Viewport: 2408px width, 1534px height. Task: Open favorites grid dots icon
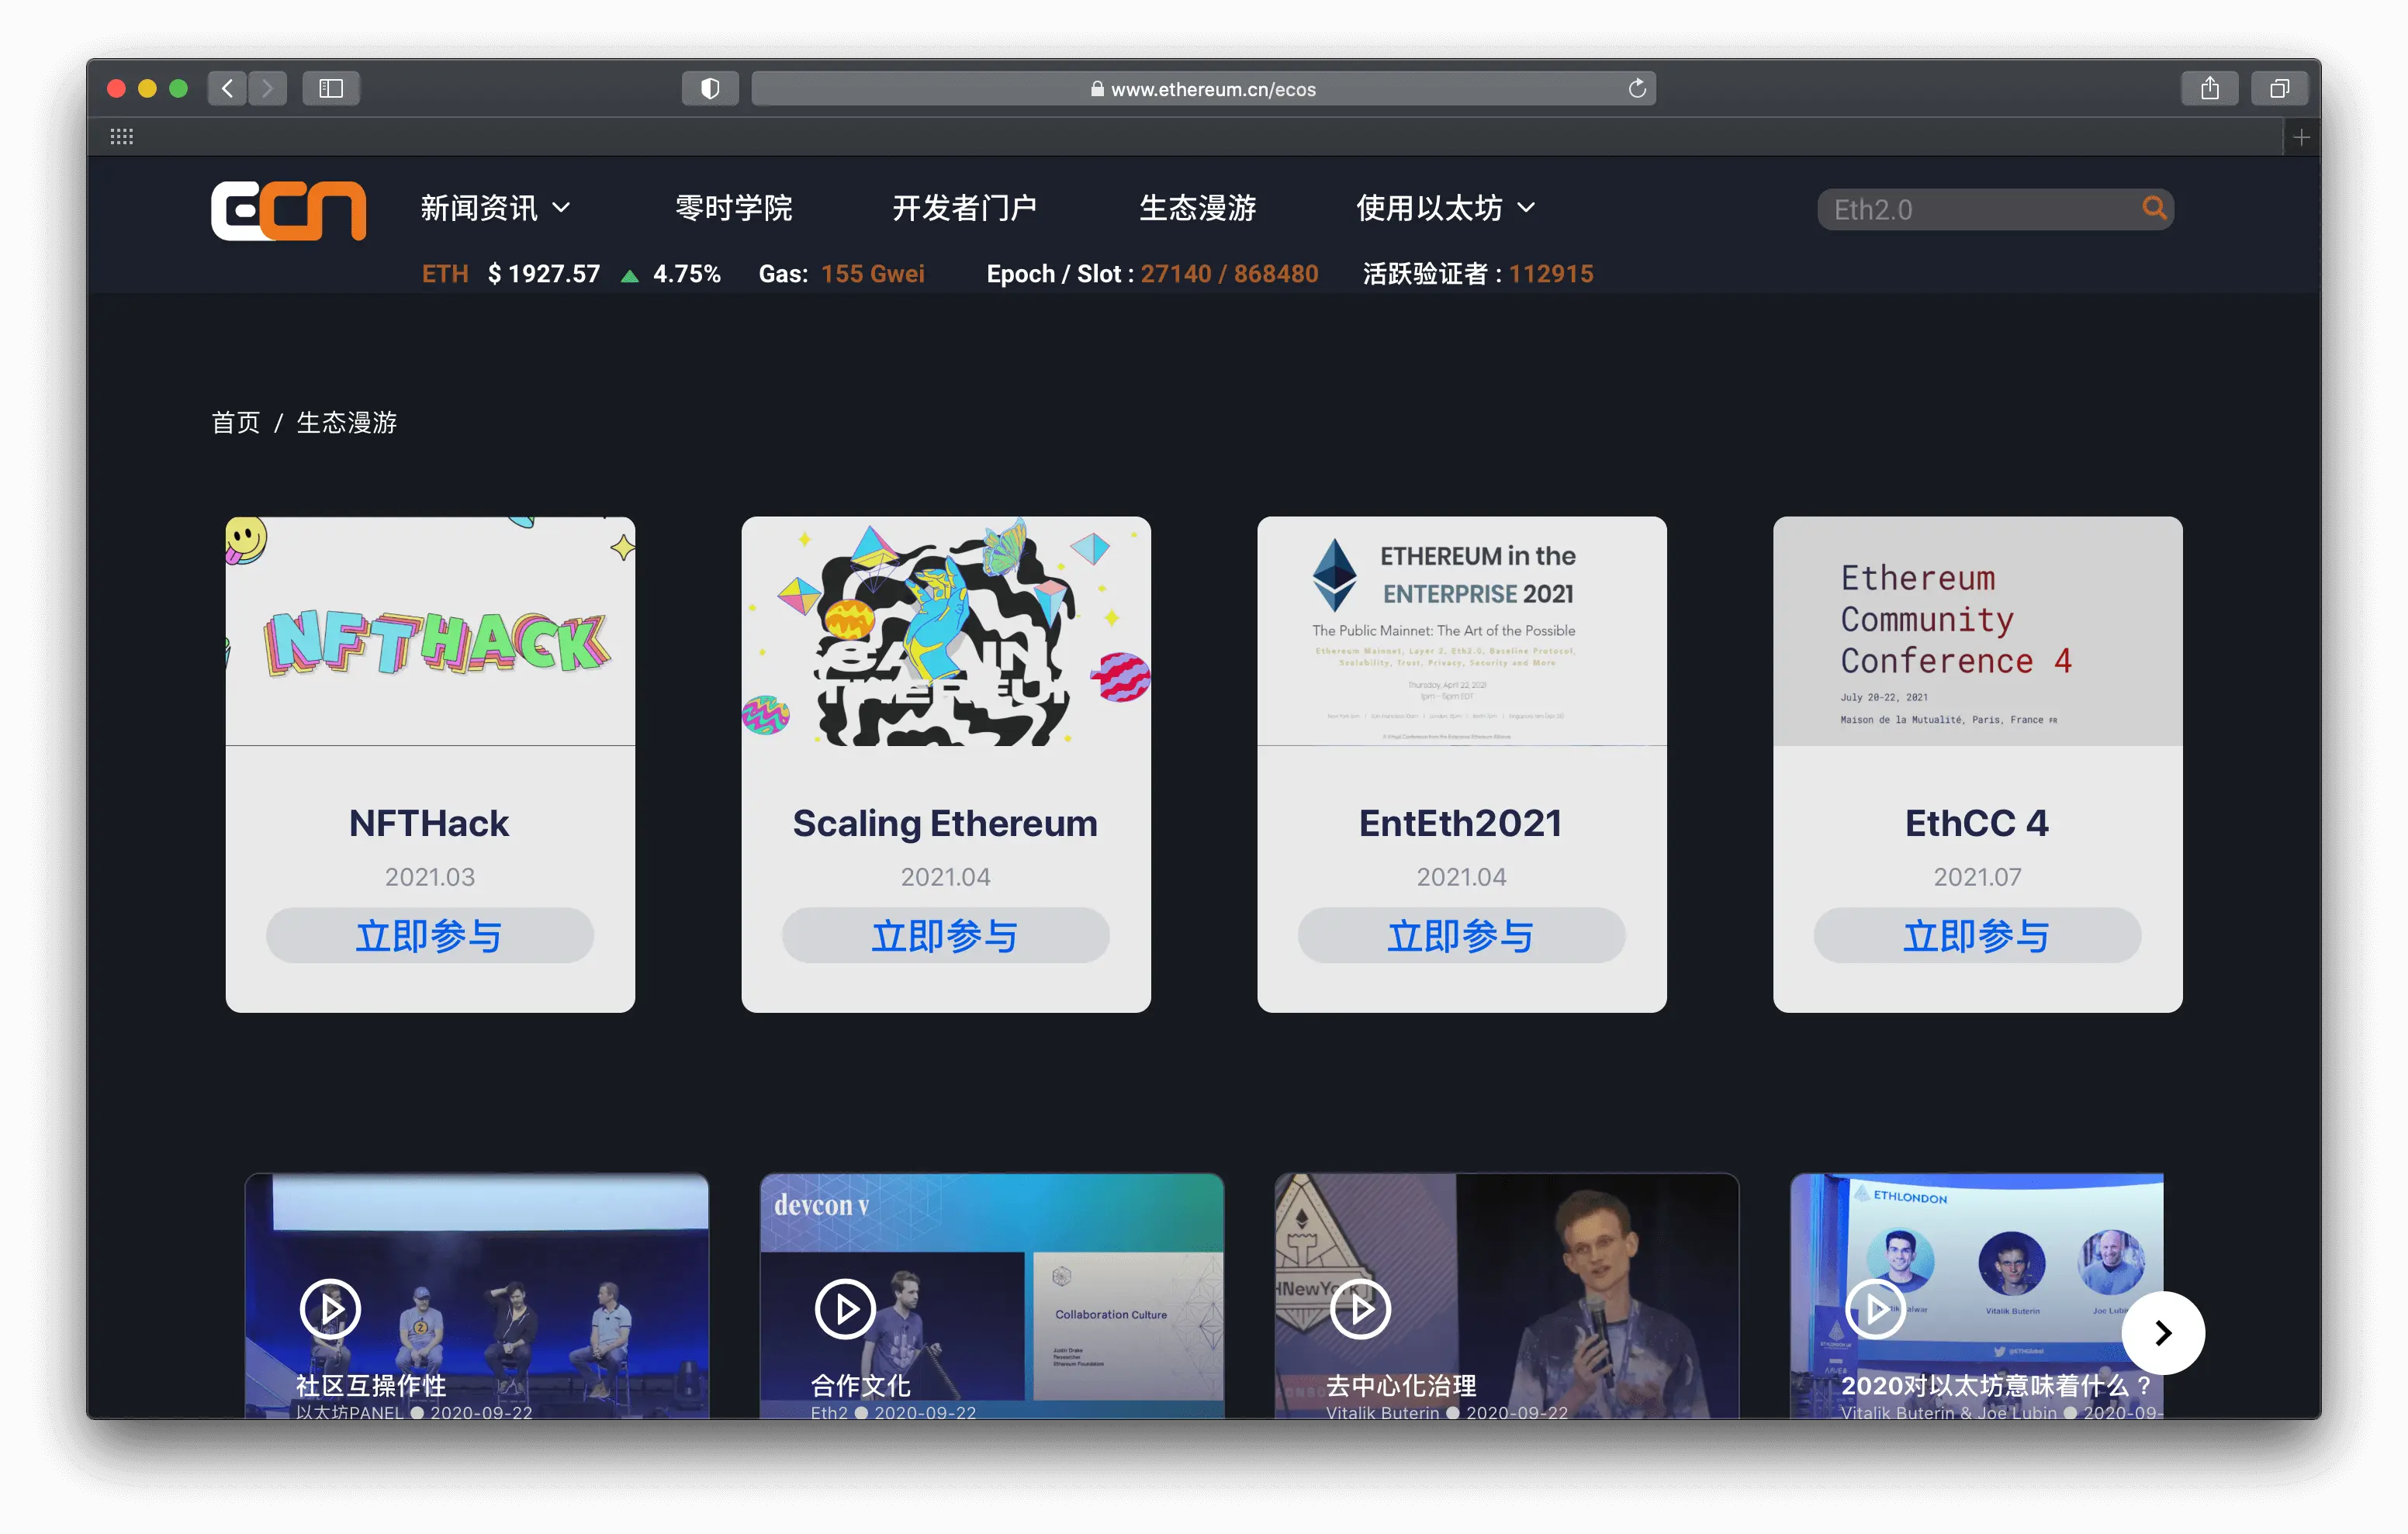[x=122, y=137]
